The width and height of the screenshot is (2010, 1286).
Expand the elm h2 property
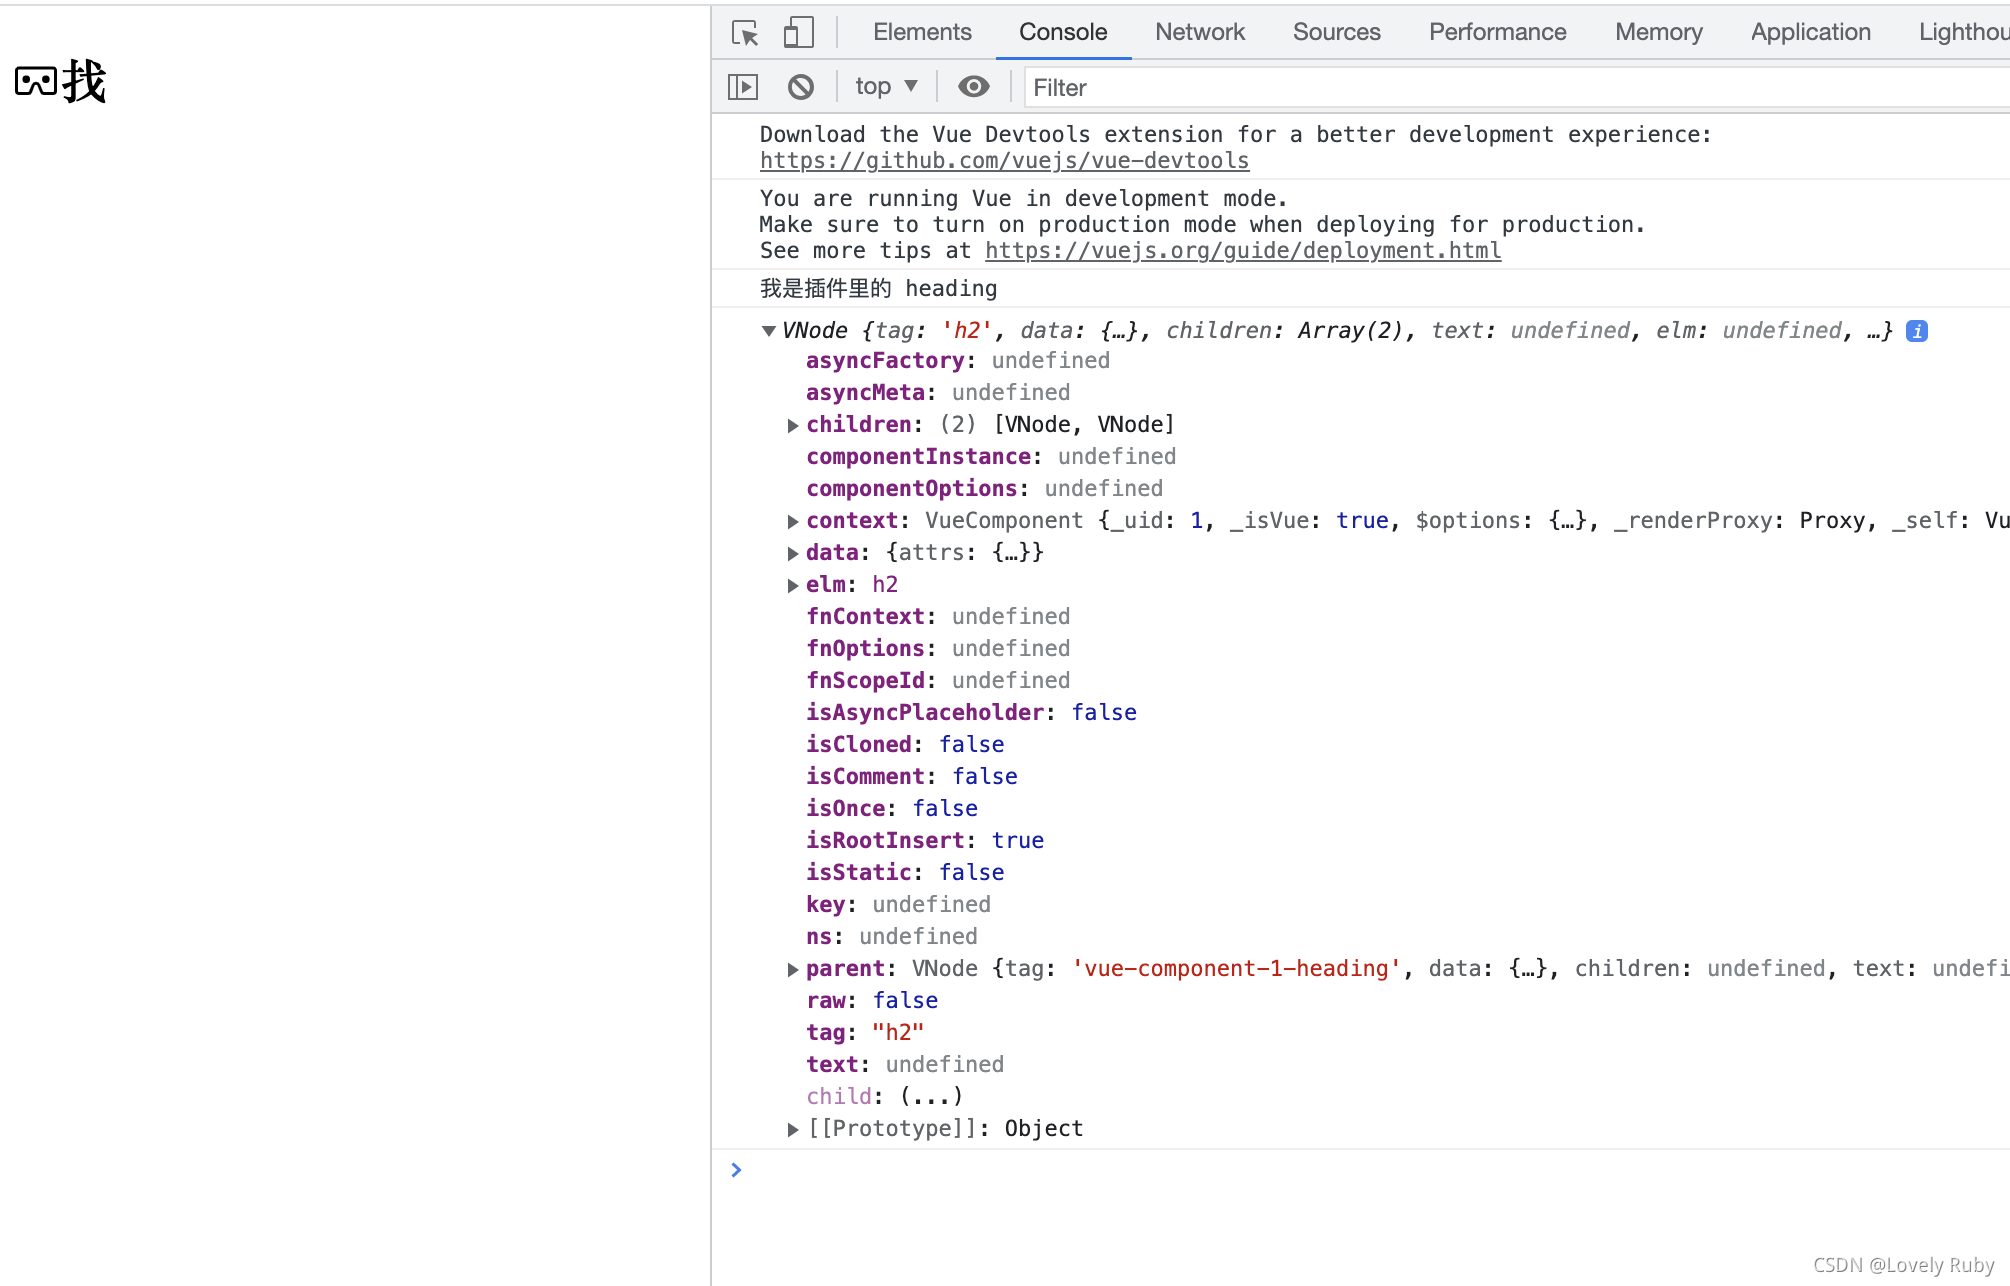(793, 585)
